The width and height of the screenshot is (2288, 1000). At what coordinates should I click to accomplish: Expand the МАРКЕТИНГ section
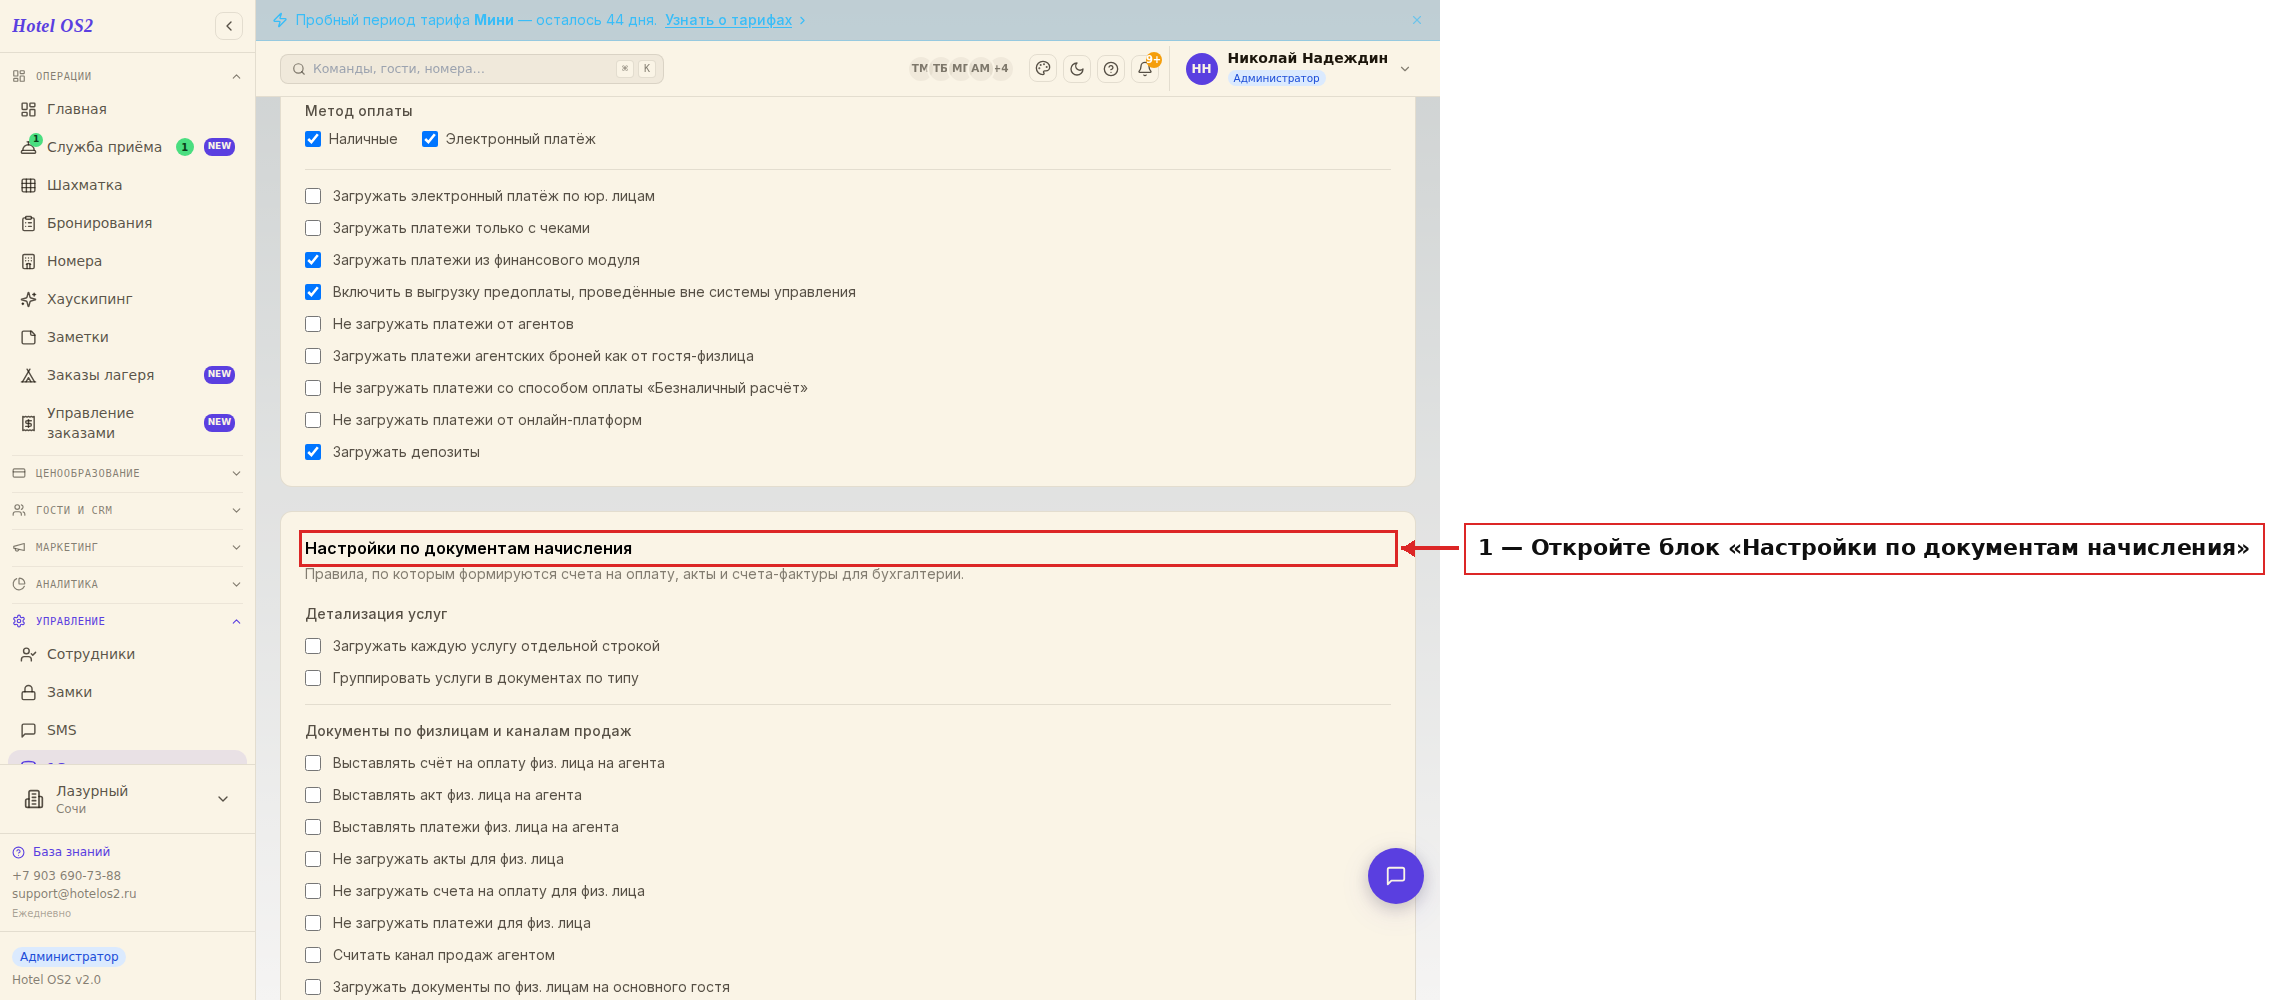[x=127, y=547]
